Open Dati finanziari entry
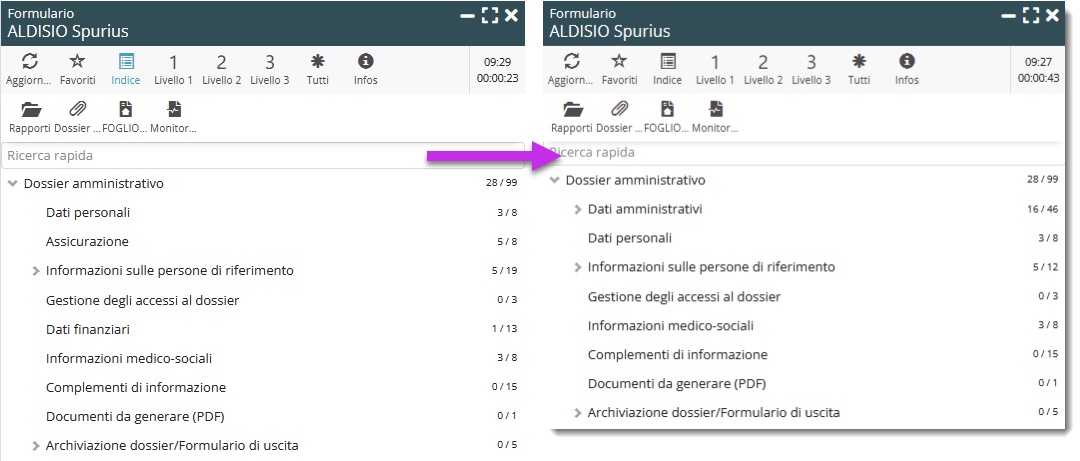 click(88, 329)
